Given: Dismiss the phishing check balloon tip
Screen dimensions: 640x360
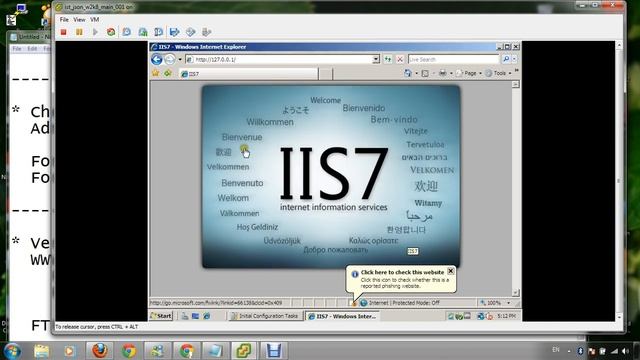Looking at the screenshot, I should coord(451,271).
